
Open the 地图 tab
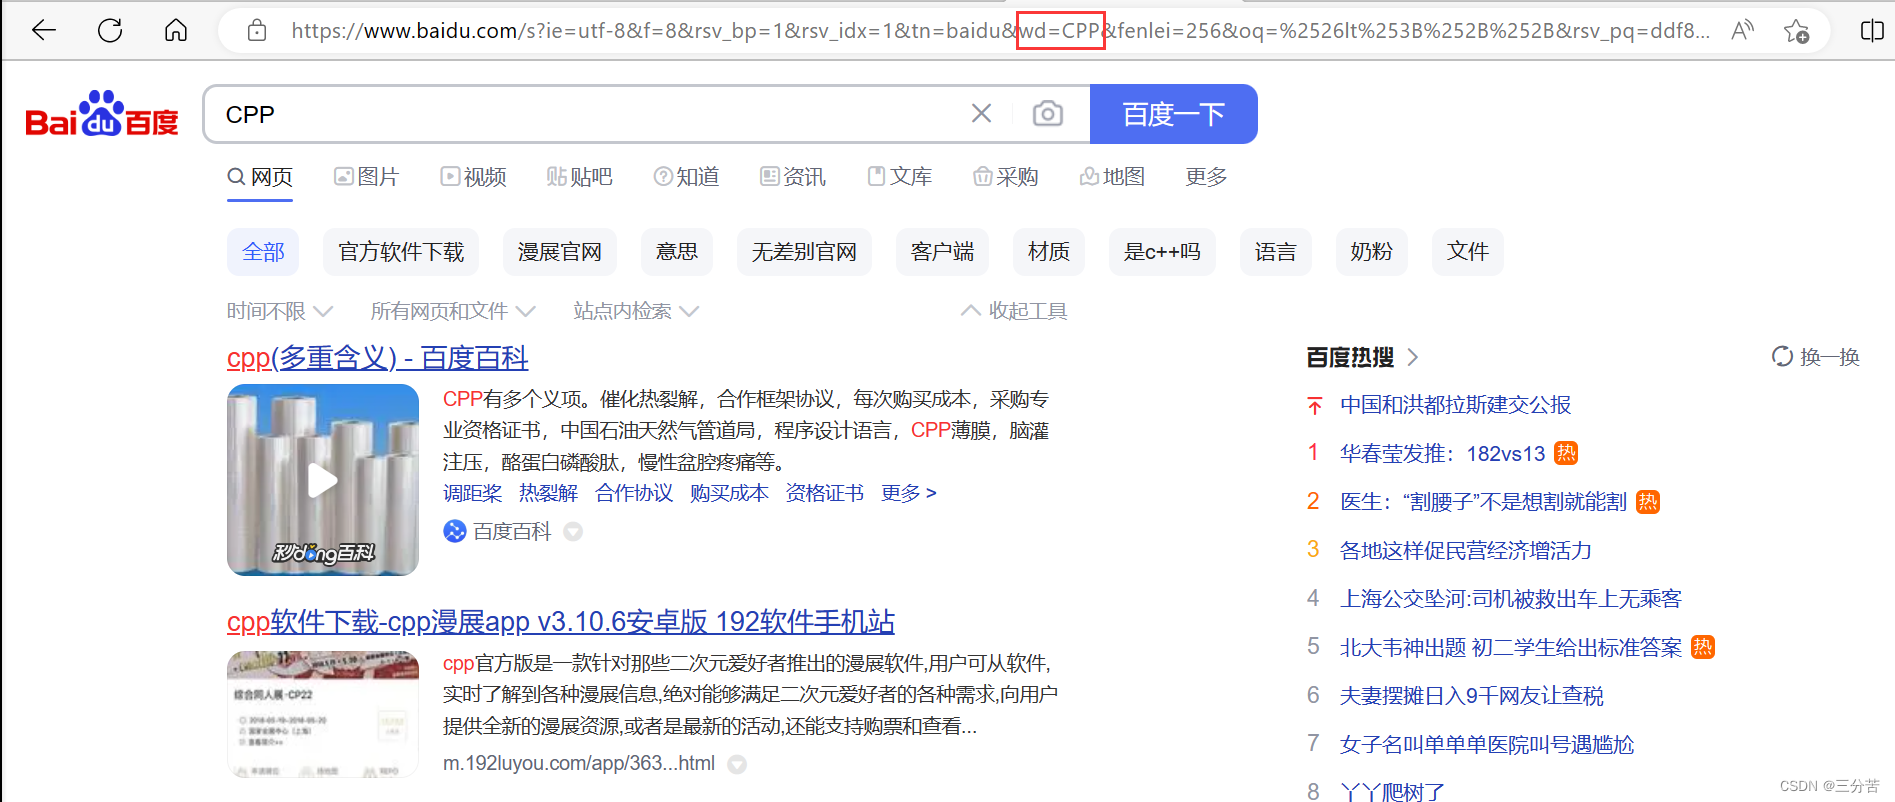pos(1112,177)
